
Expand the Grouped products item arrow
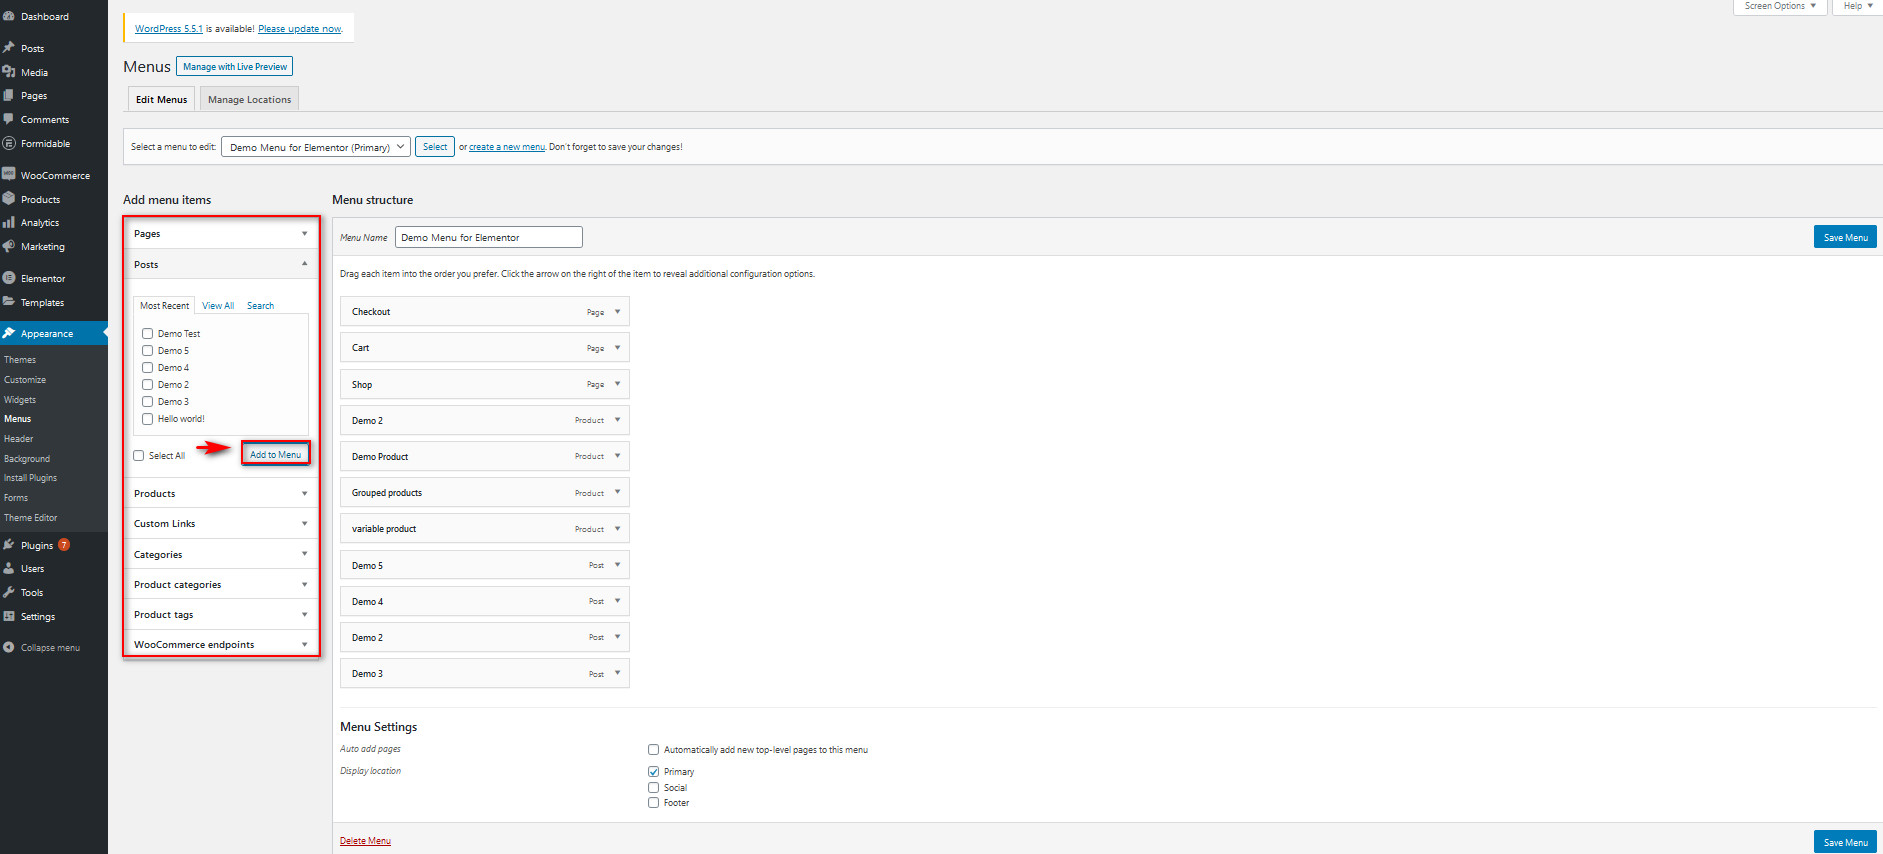pos(617,493)
